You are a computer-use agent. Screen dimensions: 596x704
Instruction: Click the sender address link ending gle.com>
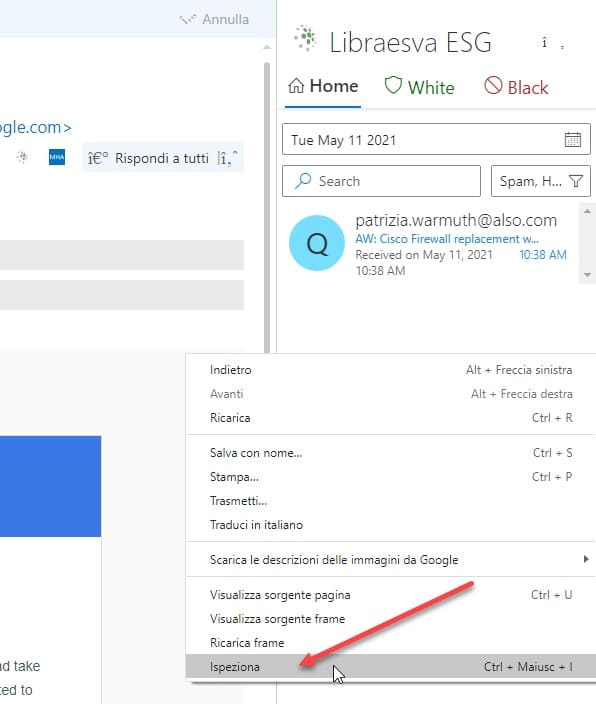[36, 128]
